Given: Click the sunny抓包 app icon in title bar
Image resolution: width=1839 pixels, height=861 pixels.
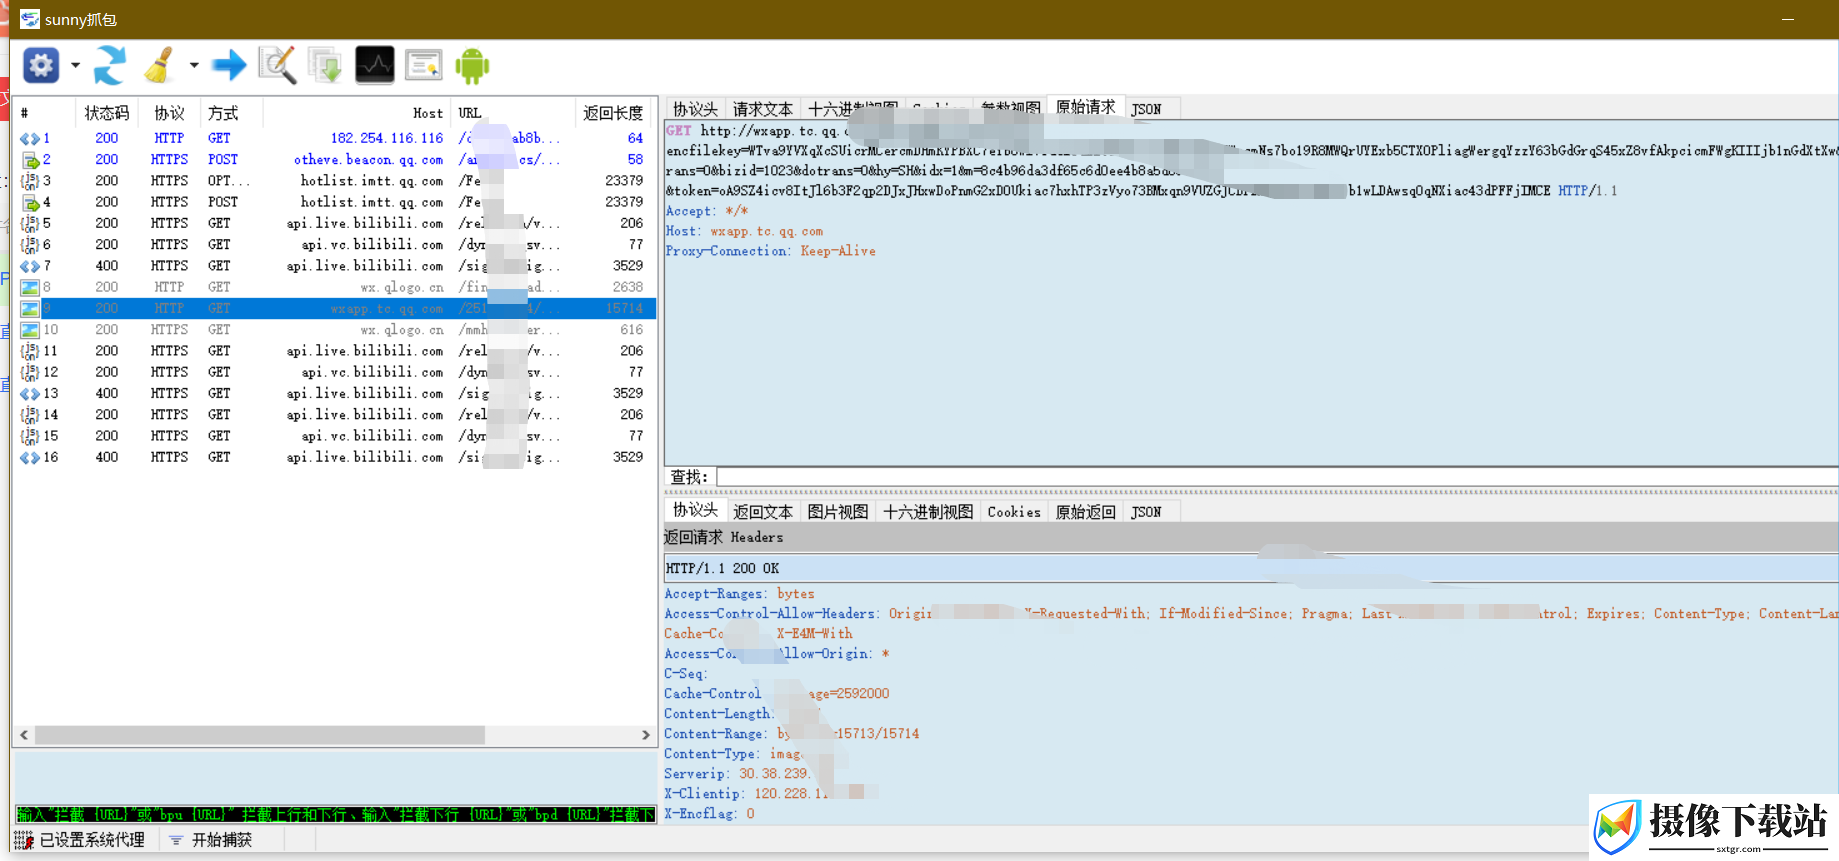Looking at the screenshot, I should click(30, 19).
